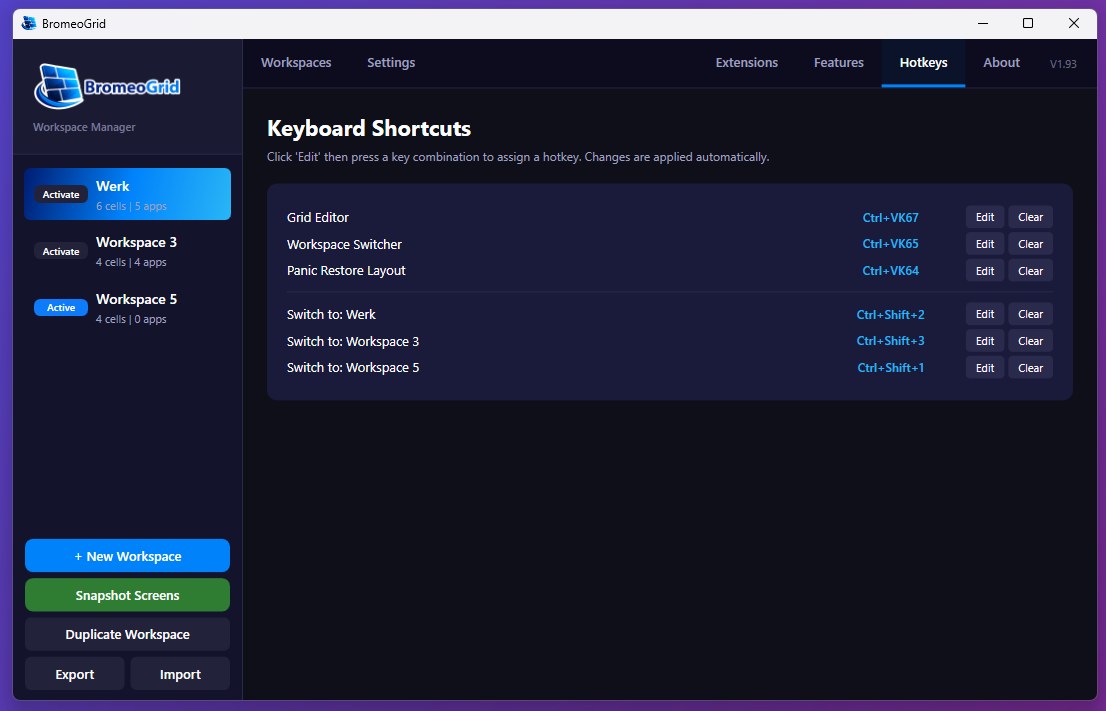Activate the Werk workspace
The width and height of the screenshot is (1106, 711).
tap(61, 194)
